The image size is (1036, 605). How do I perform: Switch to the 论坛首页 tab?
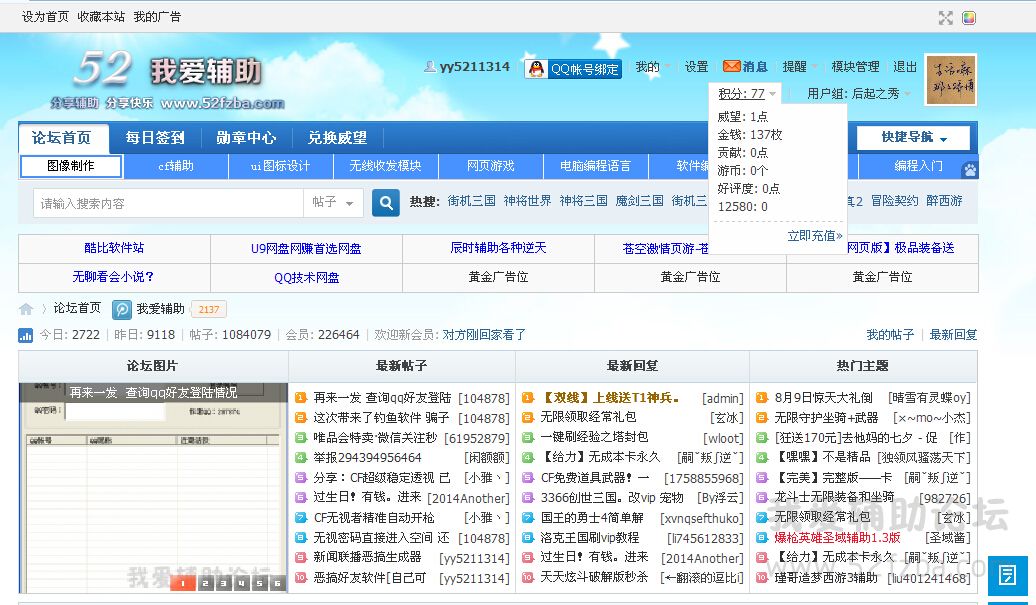click(61, 138)
